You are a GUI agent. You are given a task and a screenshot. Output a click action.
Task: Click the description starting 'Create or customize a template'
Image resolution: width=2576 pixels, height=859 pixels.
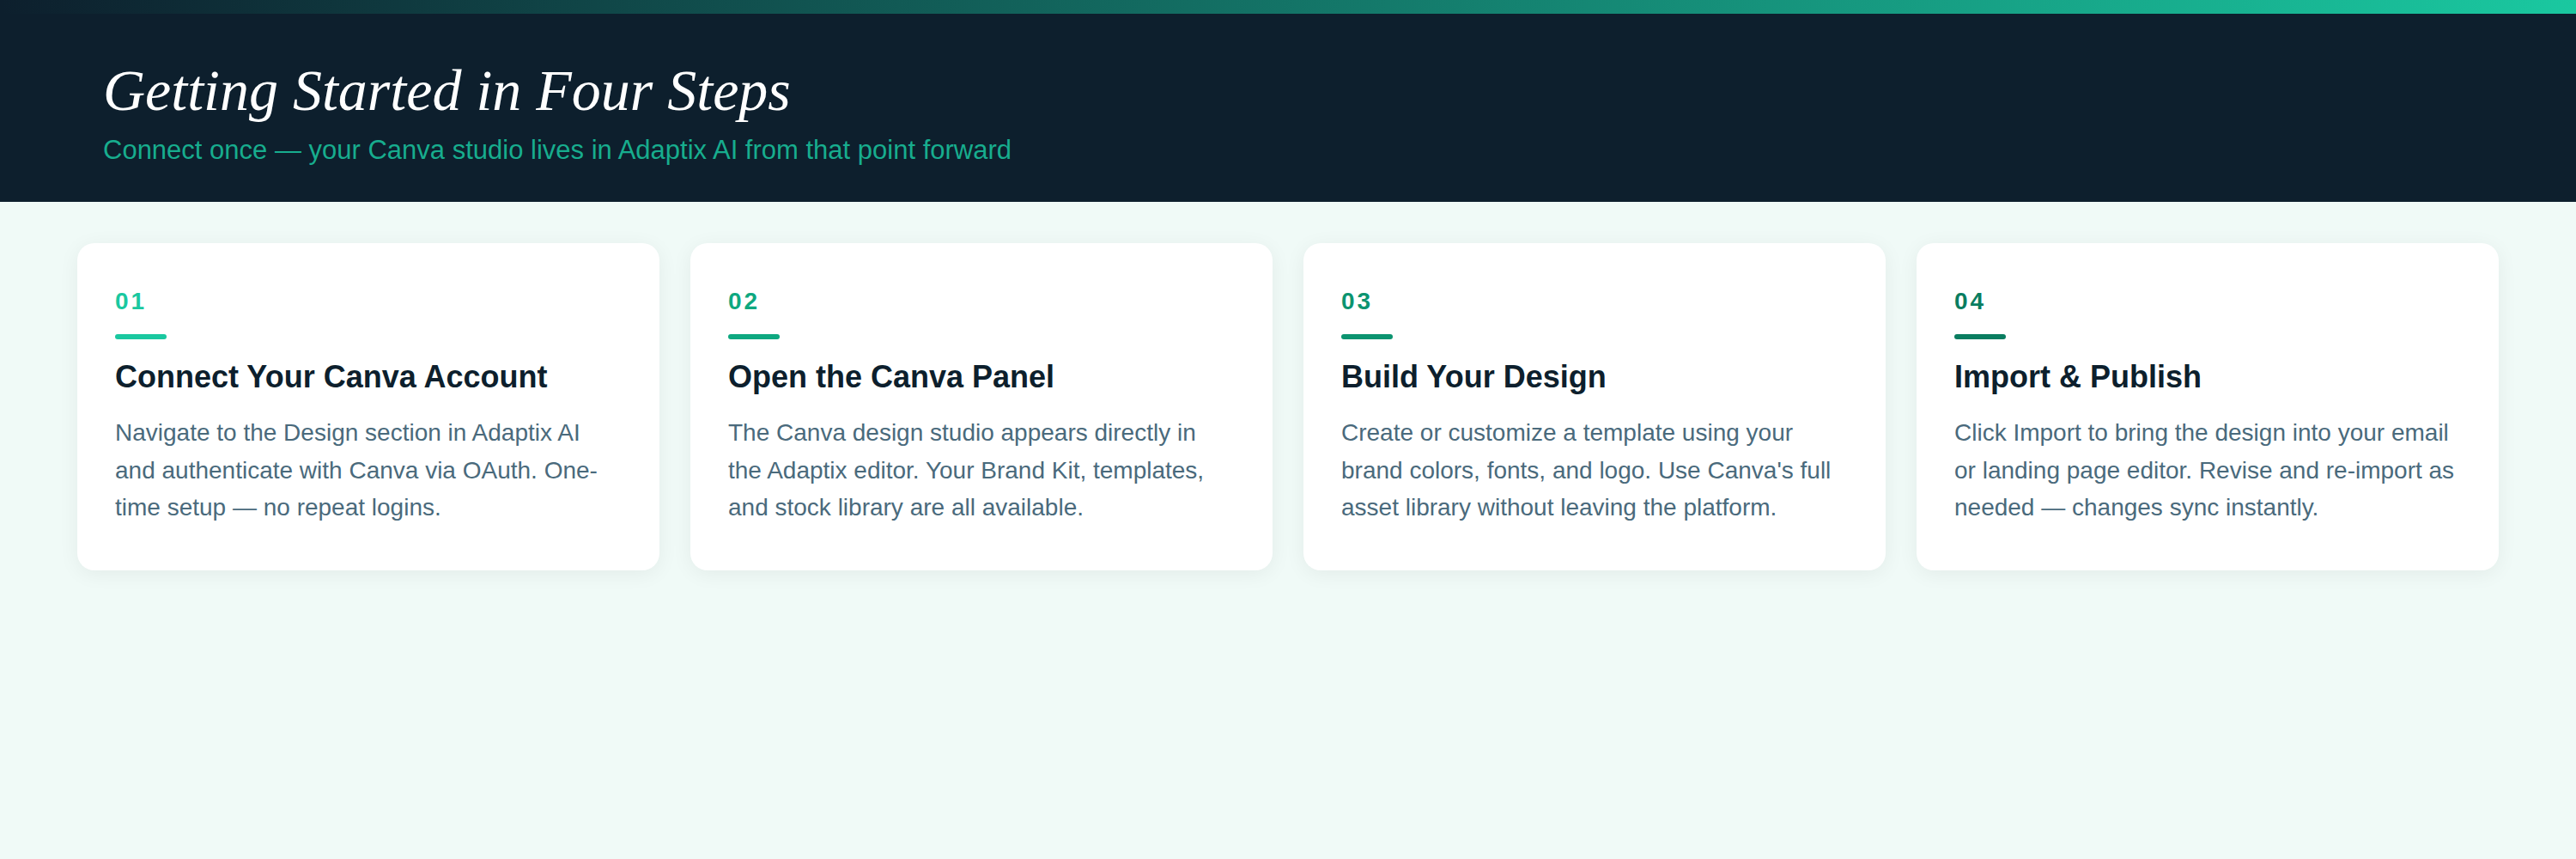click(1586, 470)
